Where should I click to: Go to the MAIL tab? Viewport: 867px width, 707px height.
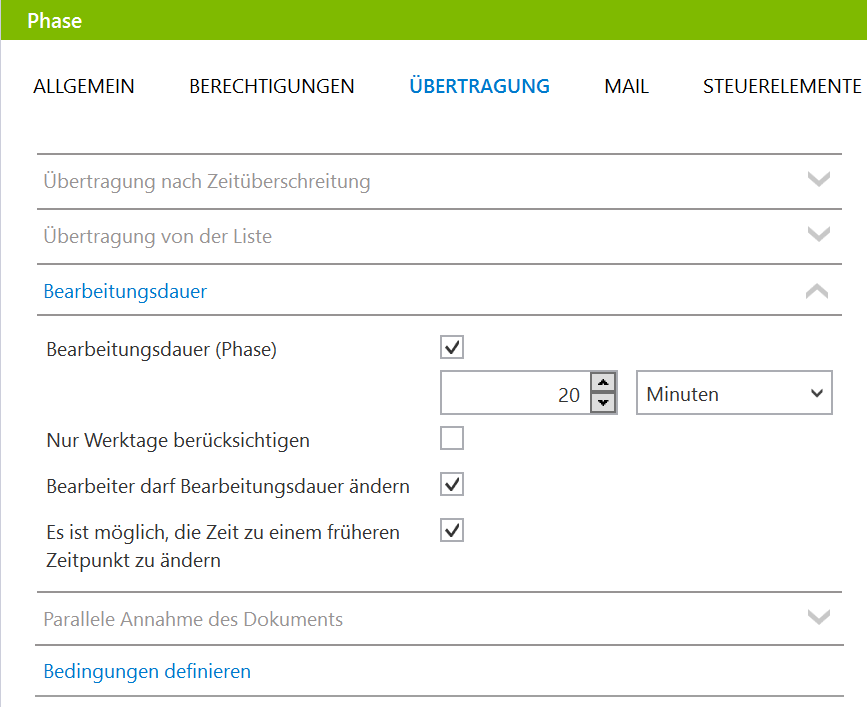pos(626,86)
